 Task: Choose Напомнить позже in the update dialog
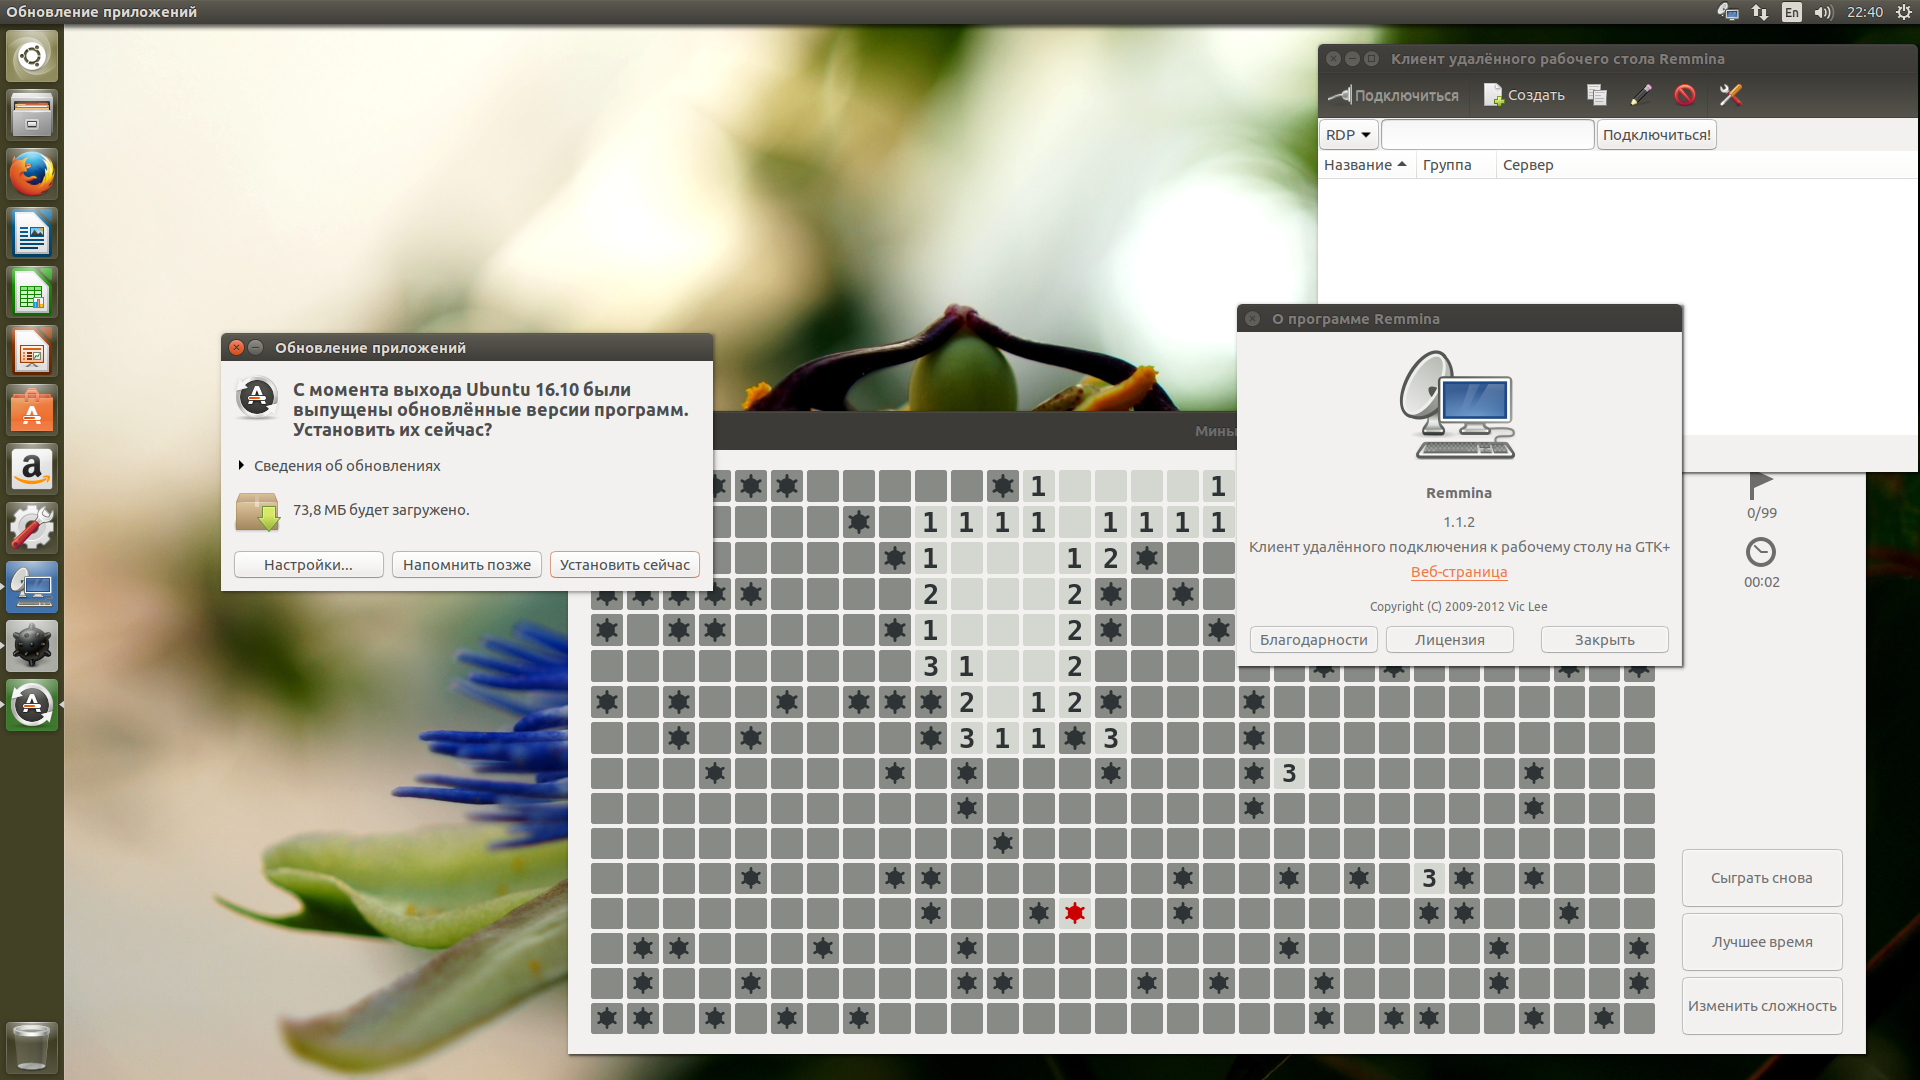point(467,565)
